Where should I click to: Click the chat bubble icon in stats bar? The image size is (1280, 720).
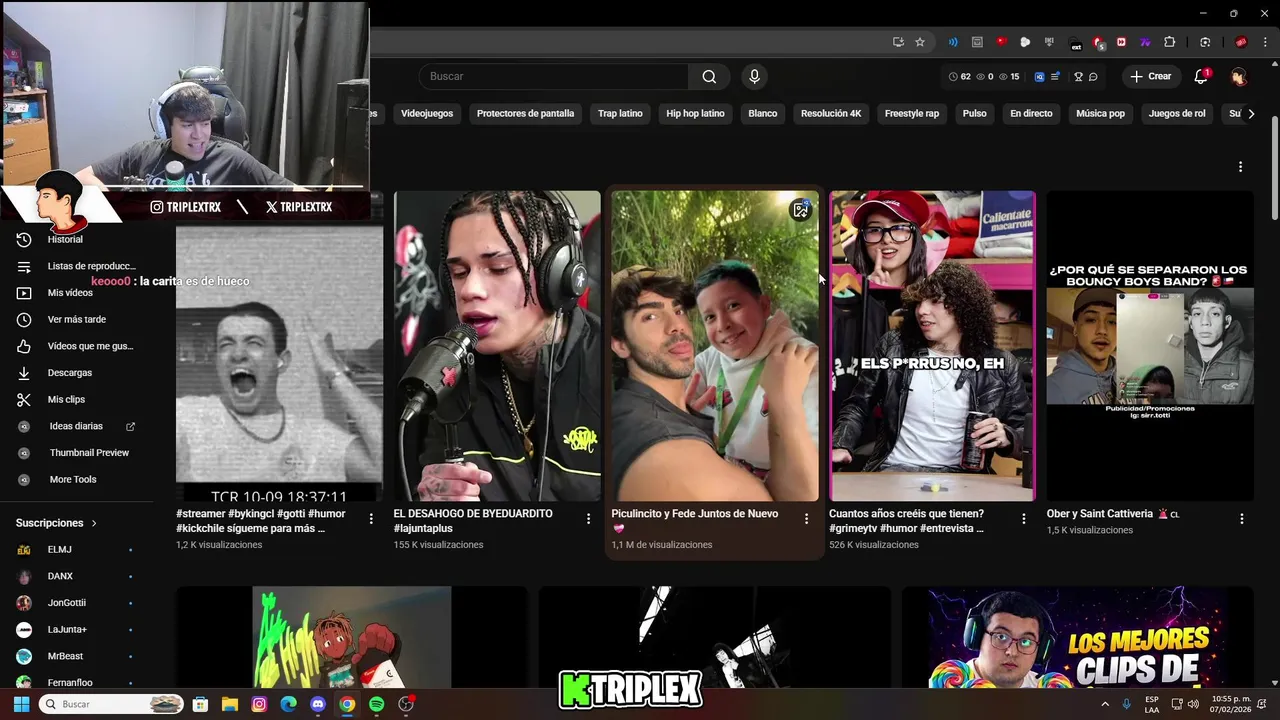(1093, 77)
